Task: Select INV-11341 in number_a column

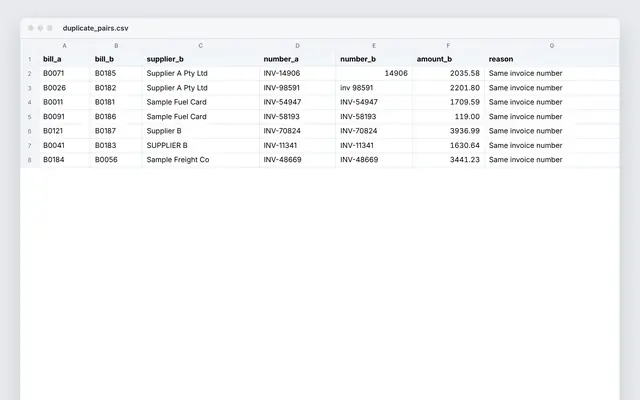Action: (x=298, y=145)
